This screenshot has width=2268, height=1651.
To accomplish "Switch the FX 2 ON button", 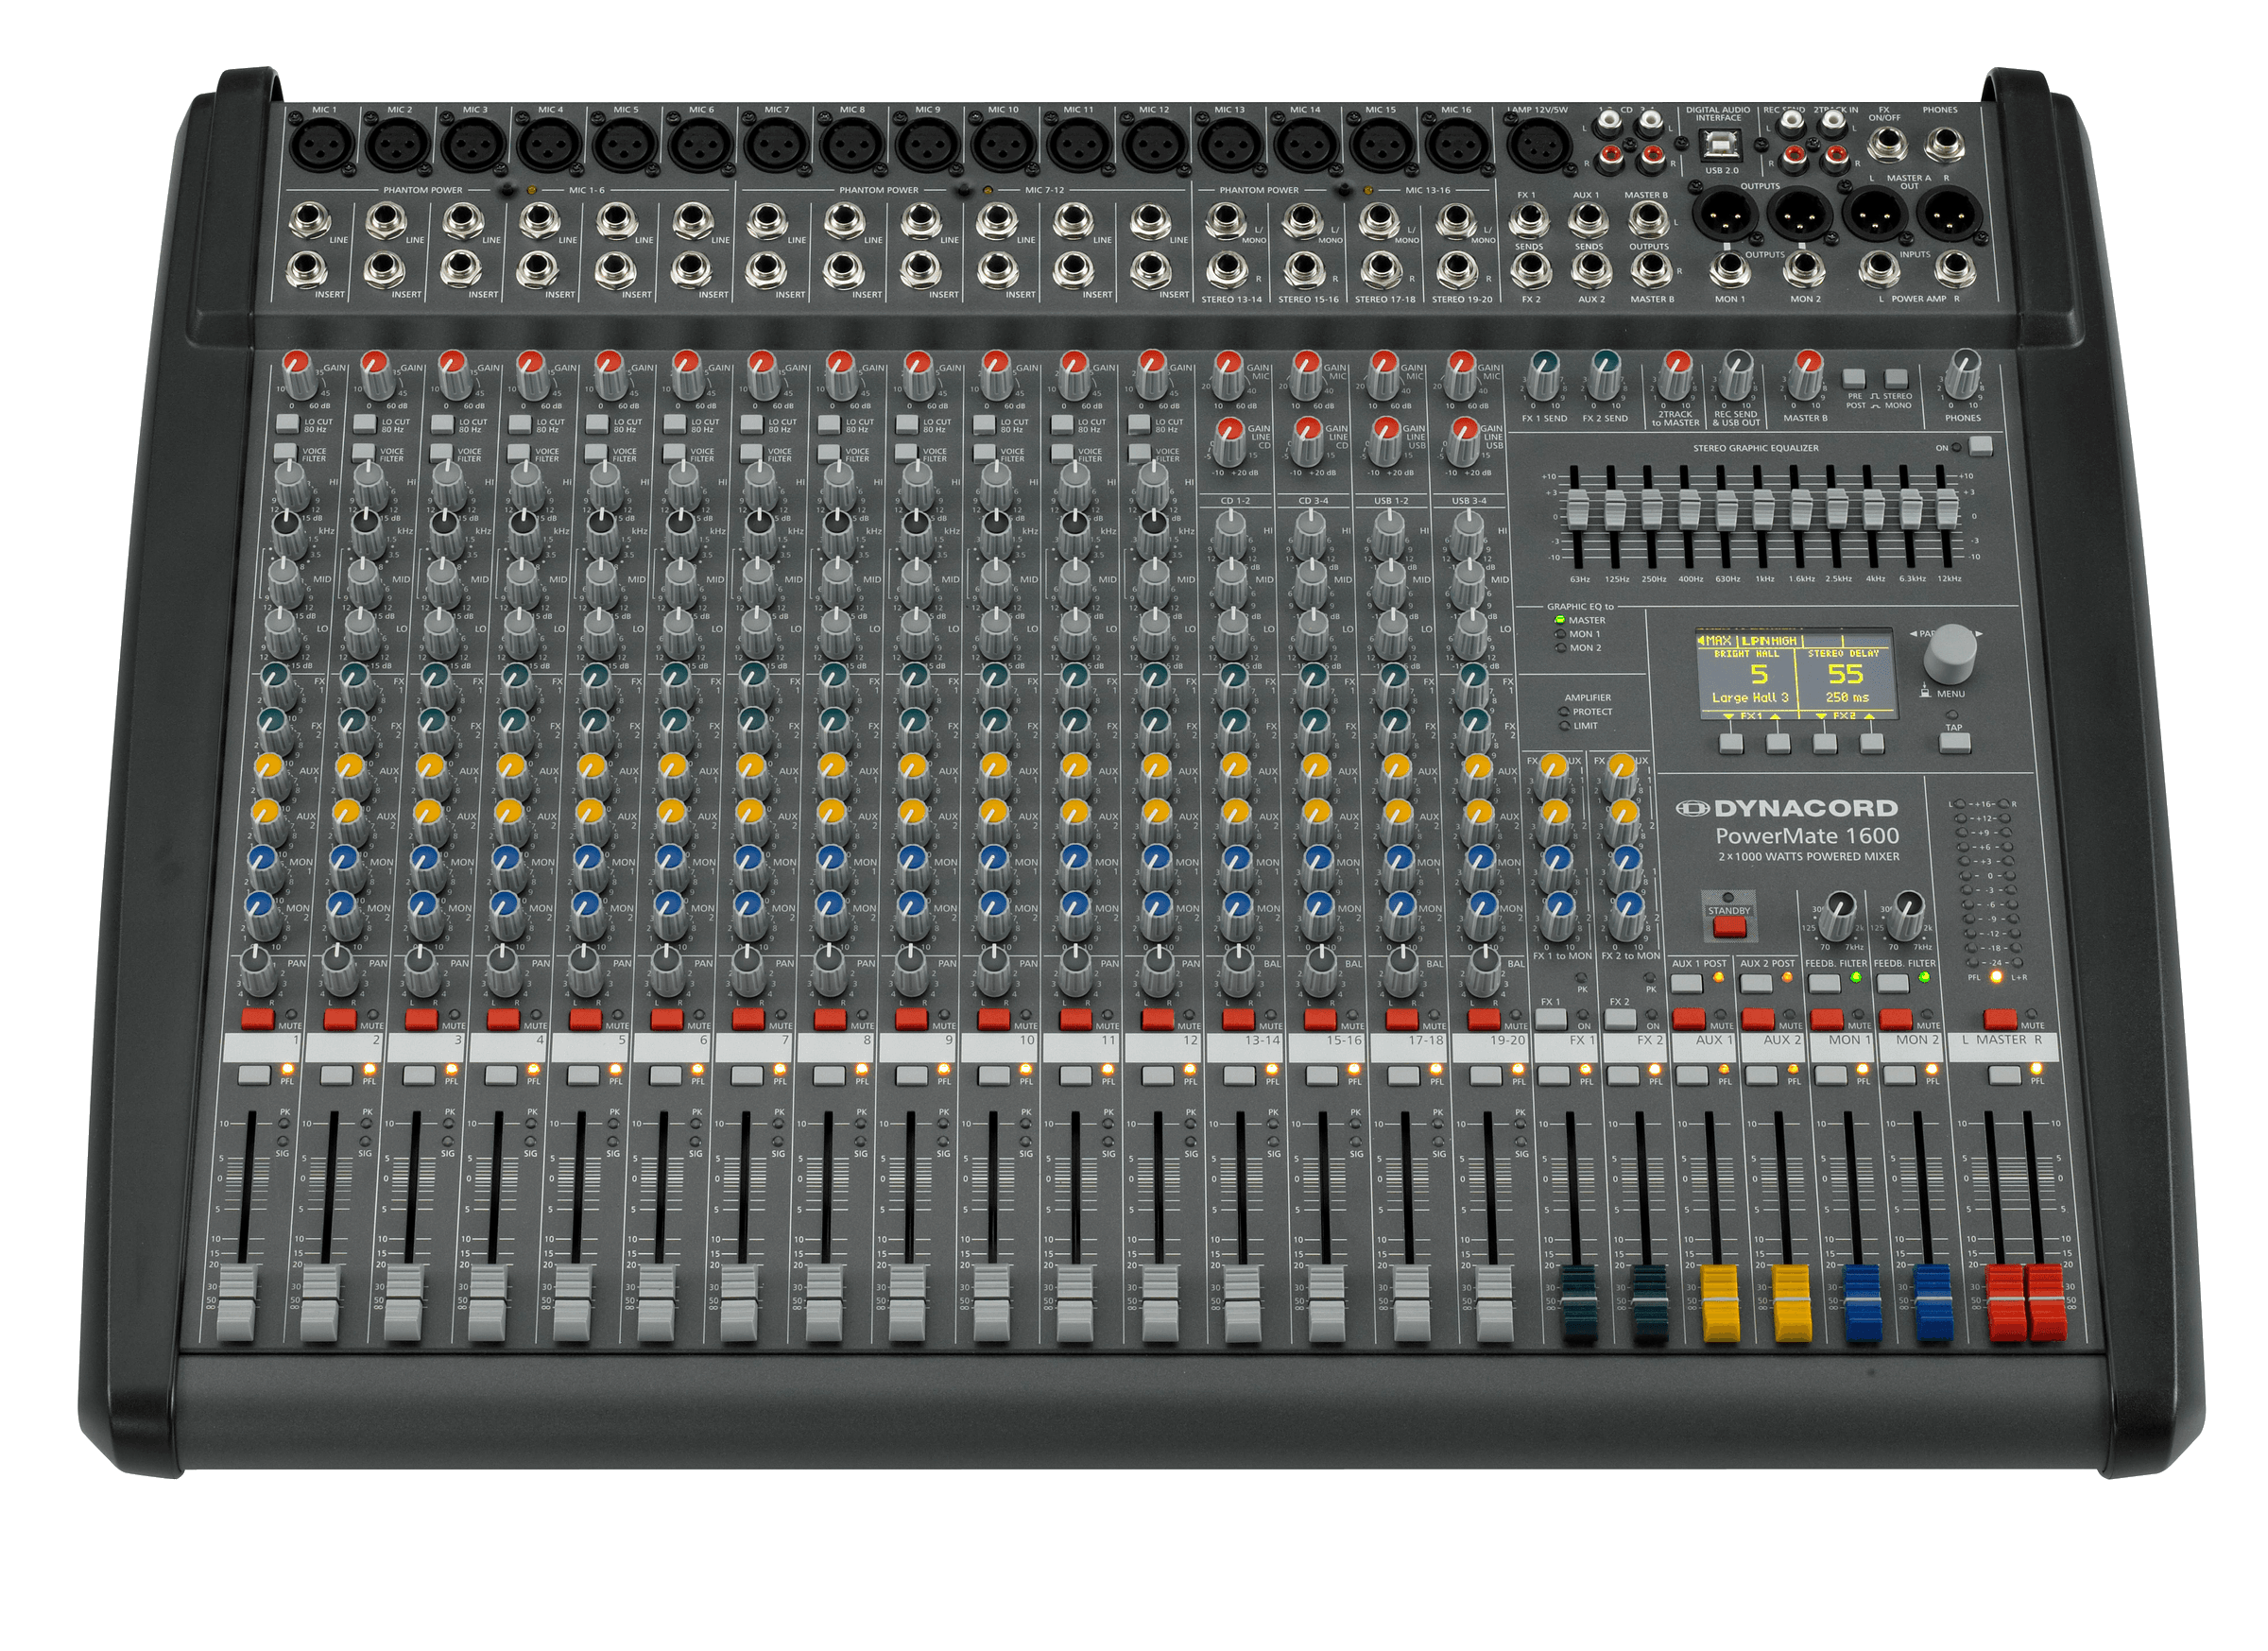I will point(1620,1020).
